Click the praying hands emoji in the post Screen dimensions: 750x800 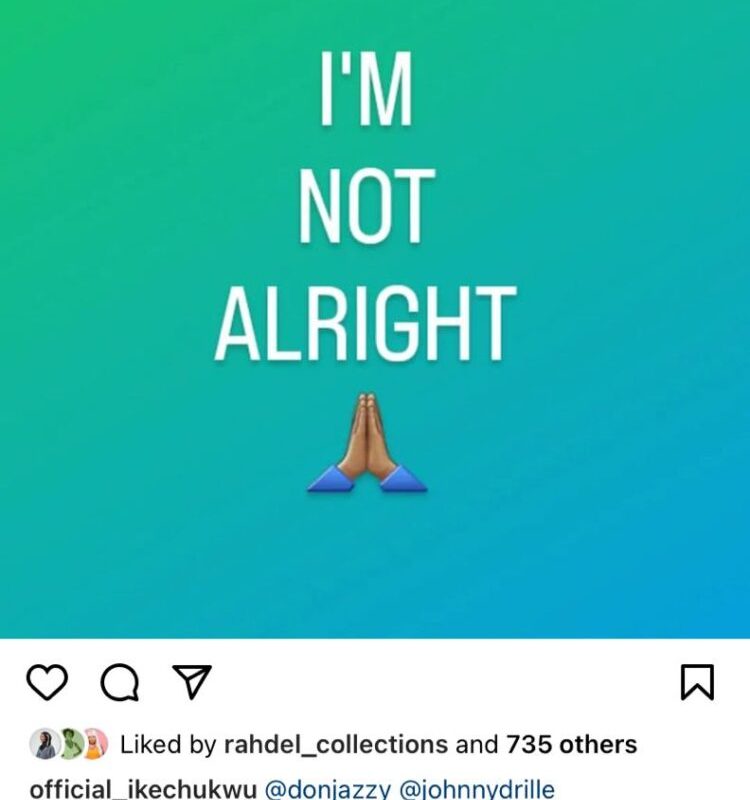click(367, 442)
